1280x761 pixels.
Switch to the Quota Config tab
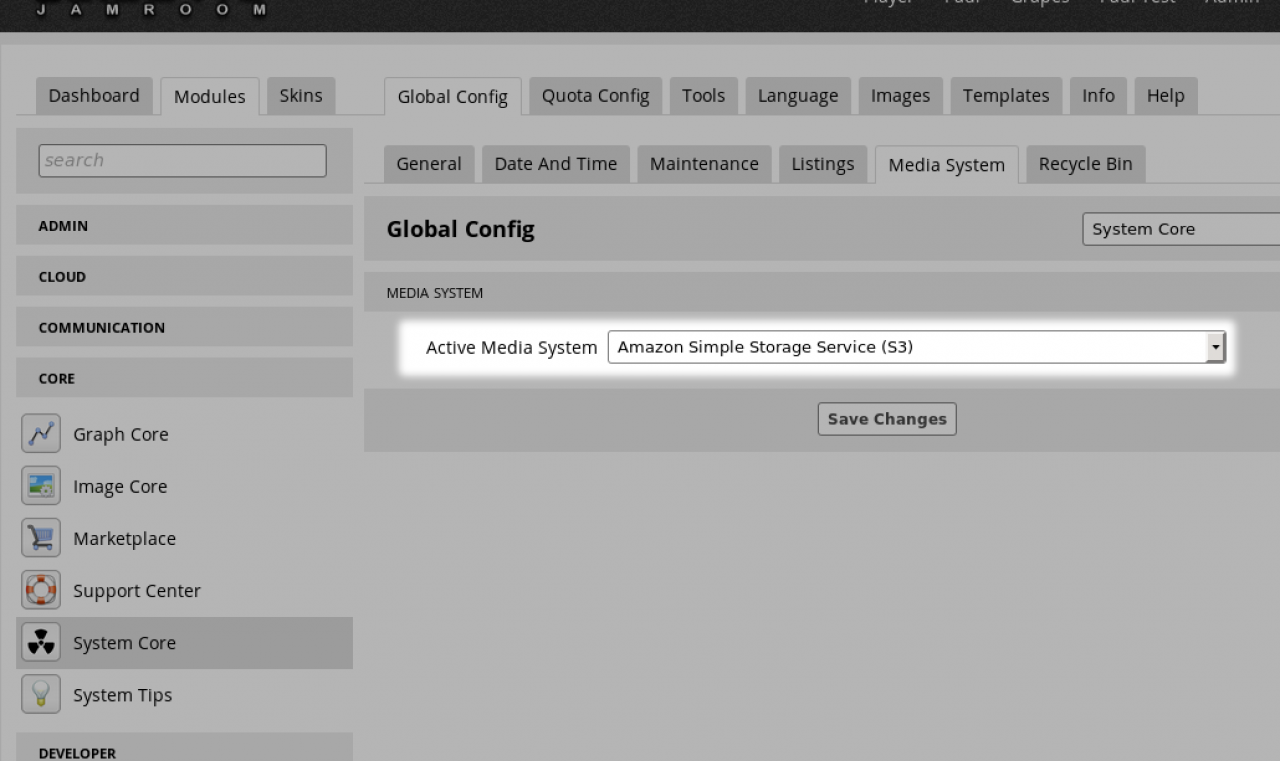tap(595, 96)
